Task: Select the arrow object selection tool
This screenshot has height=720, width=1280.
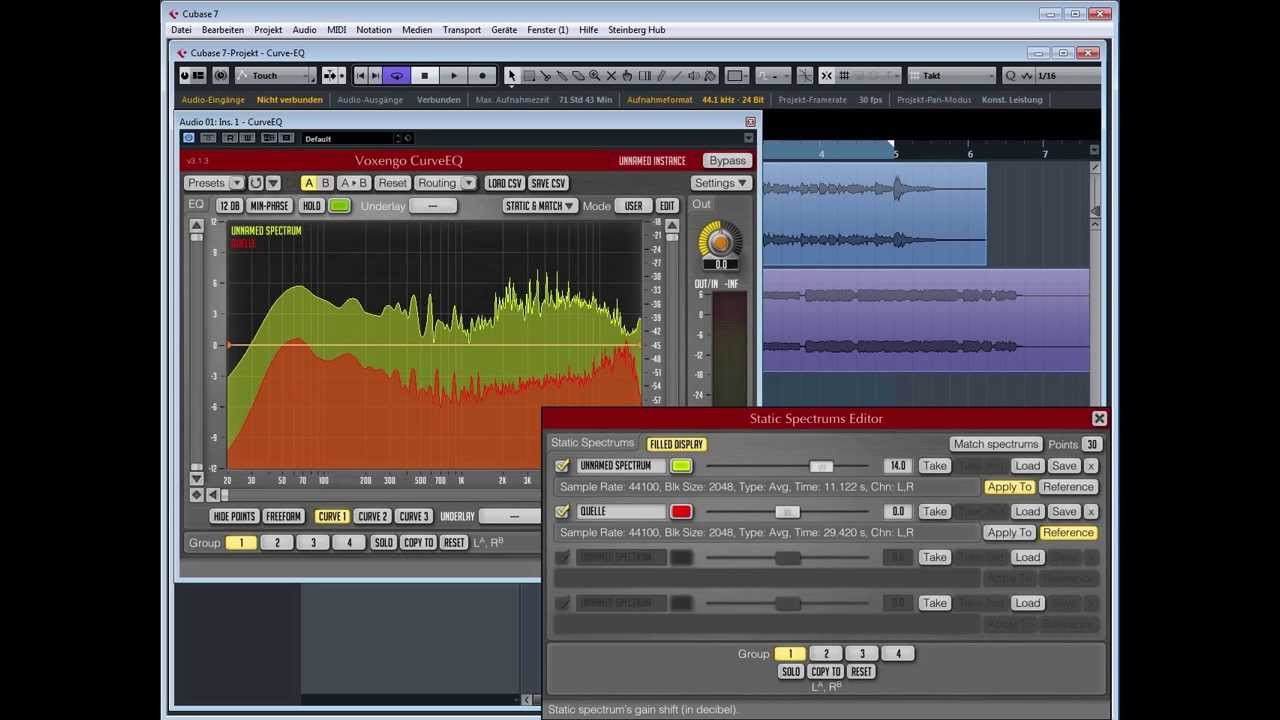Action: tap(512, 76)
